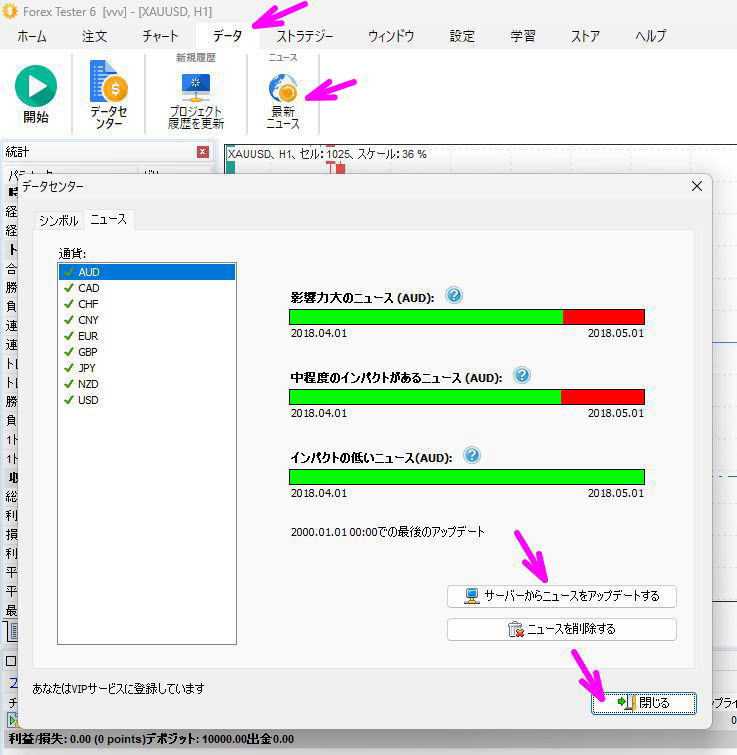Open the チャート ribbon tab
This screenshot has width=737, height=755.
[x=160, y=36]
